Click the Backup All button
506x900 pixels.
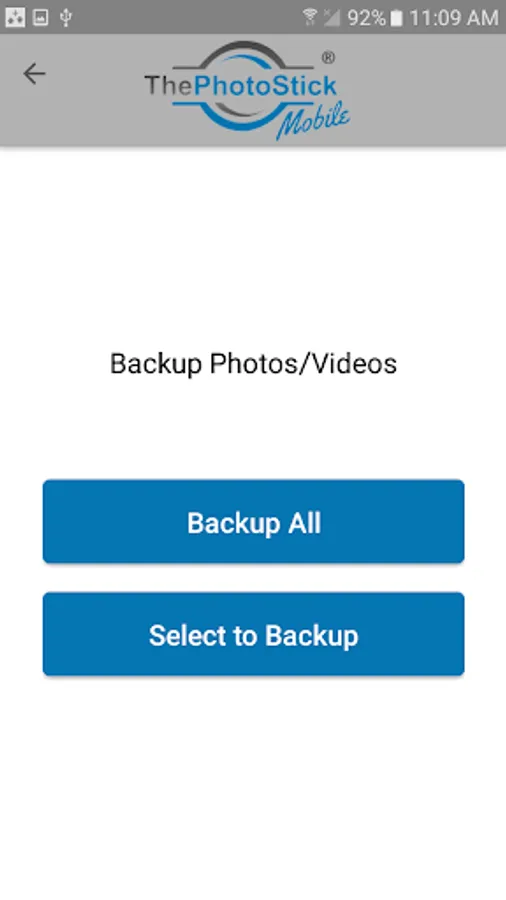pos(254,521)
